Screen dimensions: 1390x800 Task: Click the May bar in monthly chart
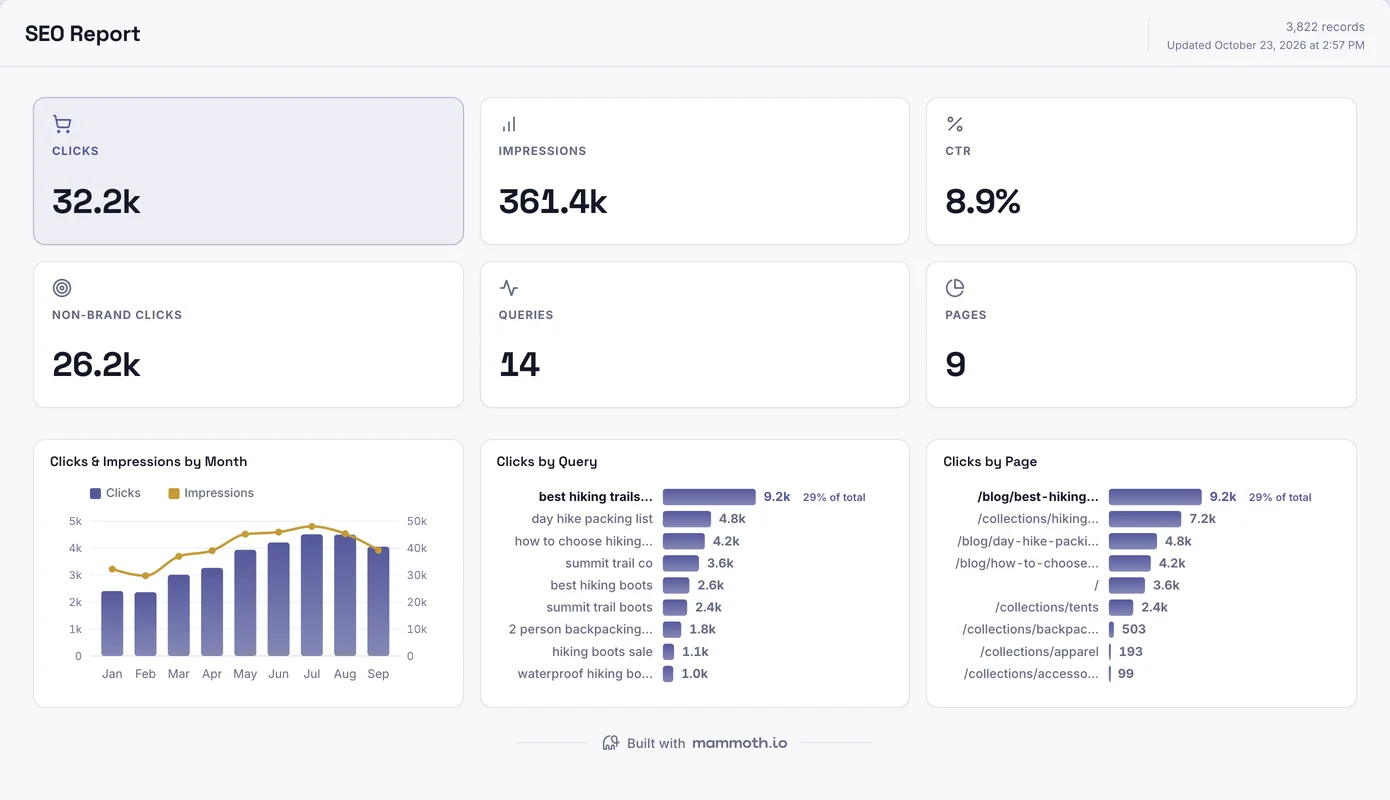245,603
